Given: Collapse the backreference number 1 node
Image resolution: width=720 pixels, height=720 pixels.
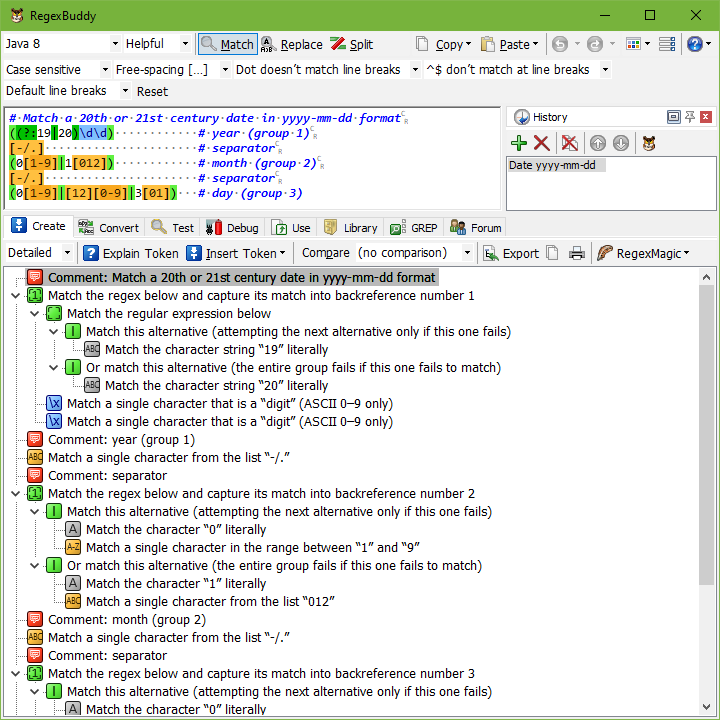Looking at the screenshot, I should coord(16,295).
